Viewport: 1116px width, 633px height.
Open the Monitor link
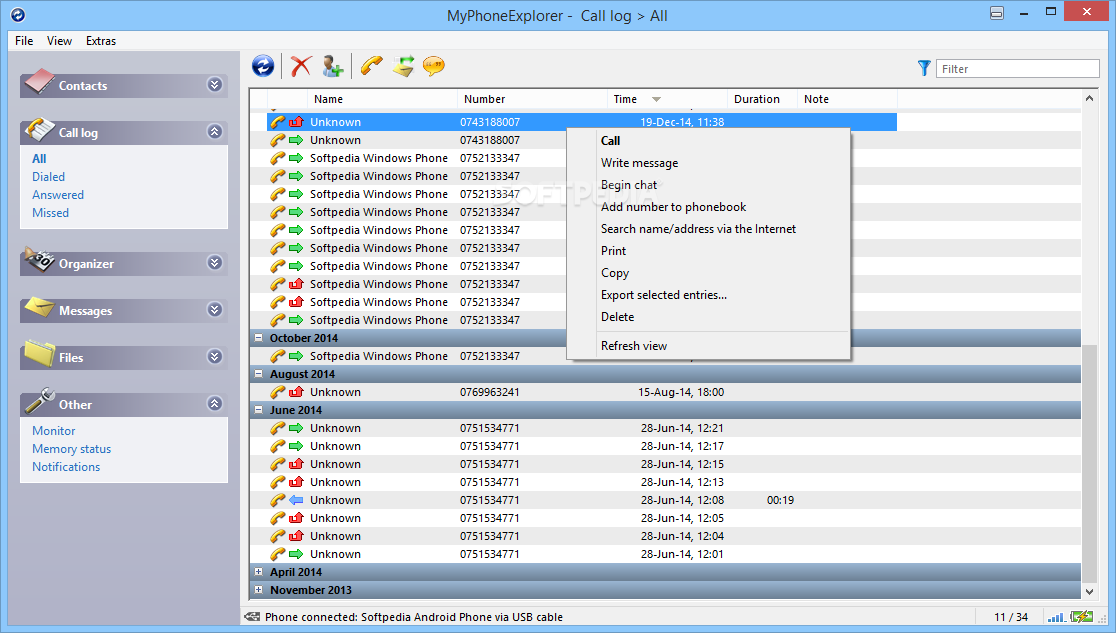click(53, 431)
